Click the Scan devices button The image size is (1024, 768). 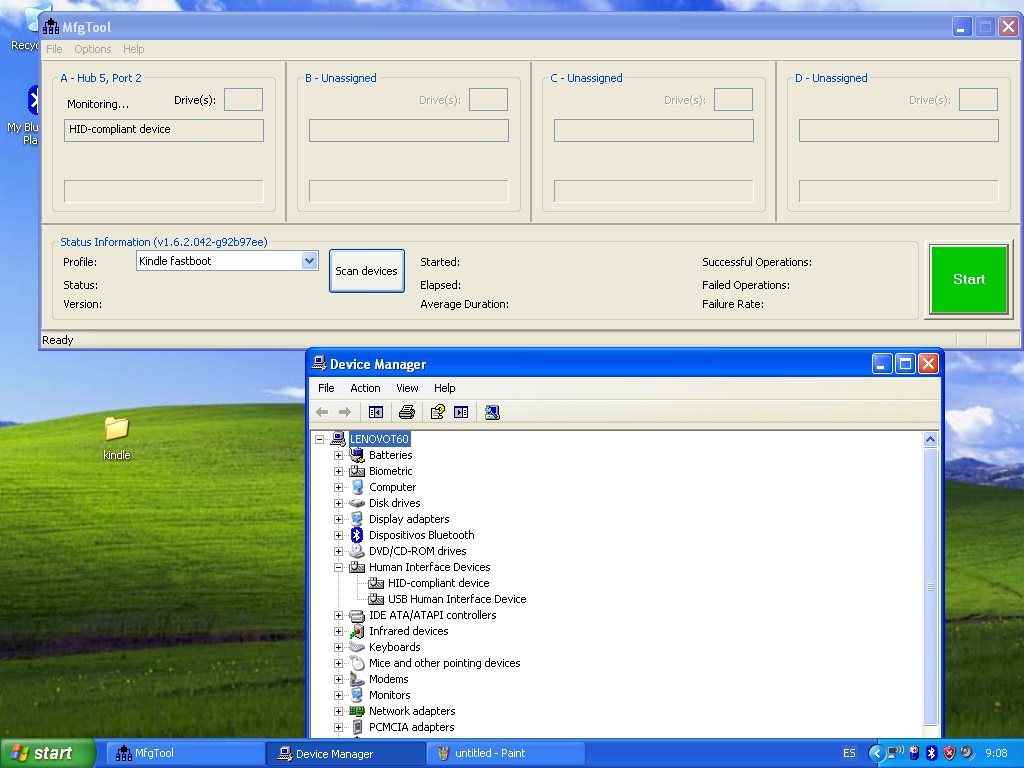click(366, 271)
